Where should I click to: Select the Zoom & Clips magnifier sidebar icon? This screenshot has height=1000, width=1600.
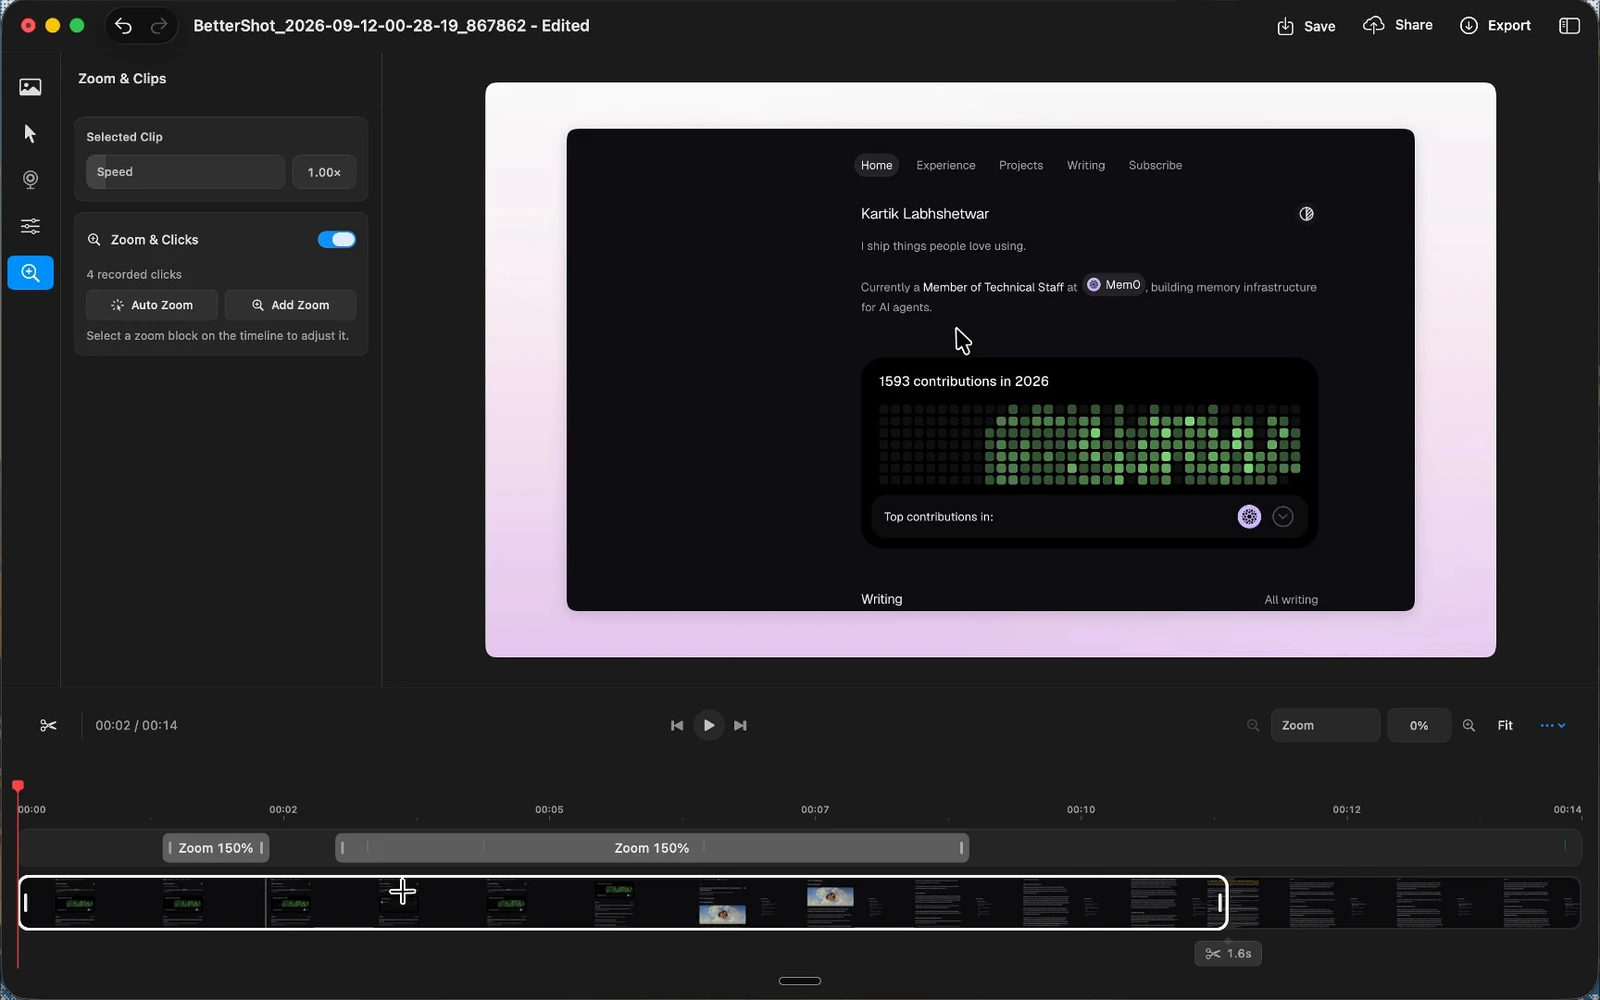point(30,273)
